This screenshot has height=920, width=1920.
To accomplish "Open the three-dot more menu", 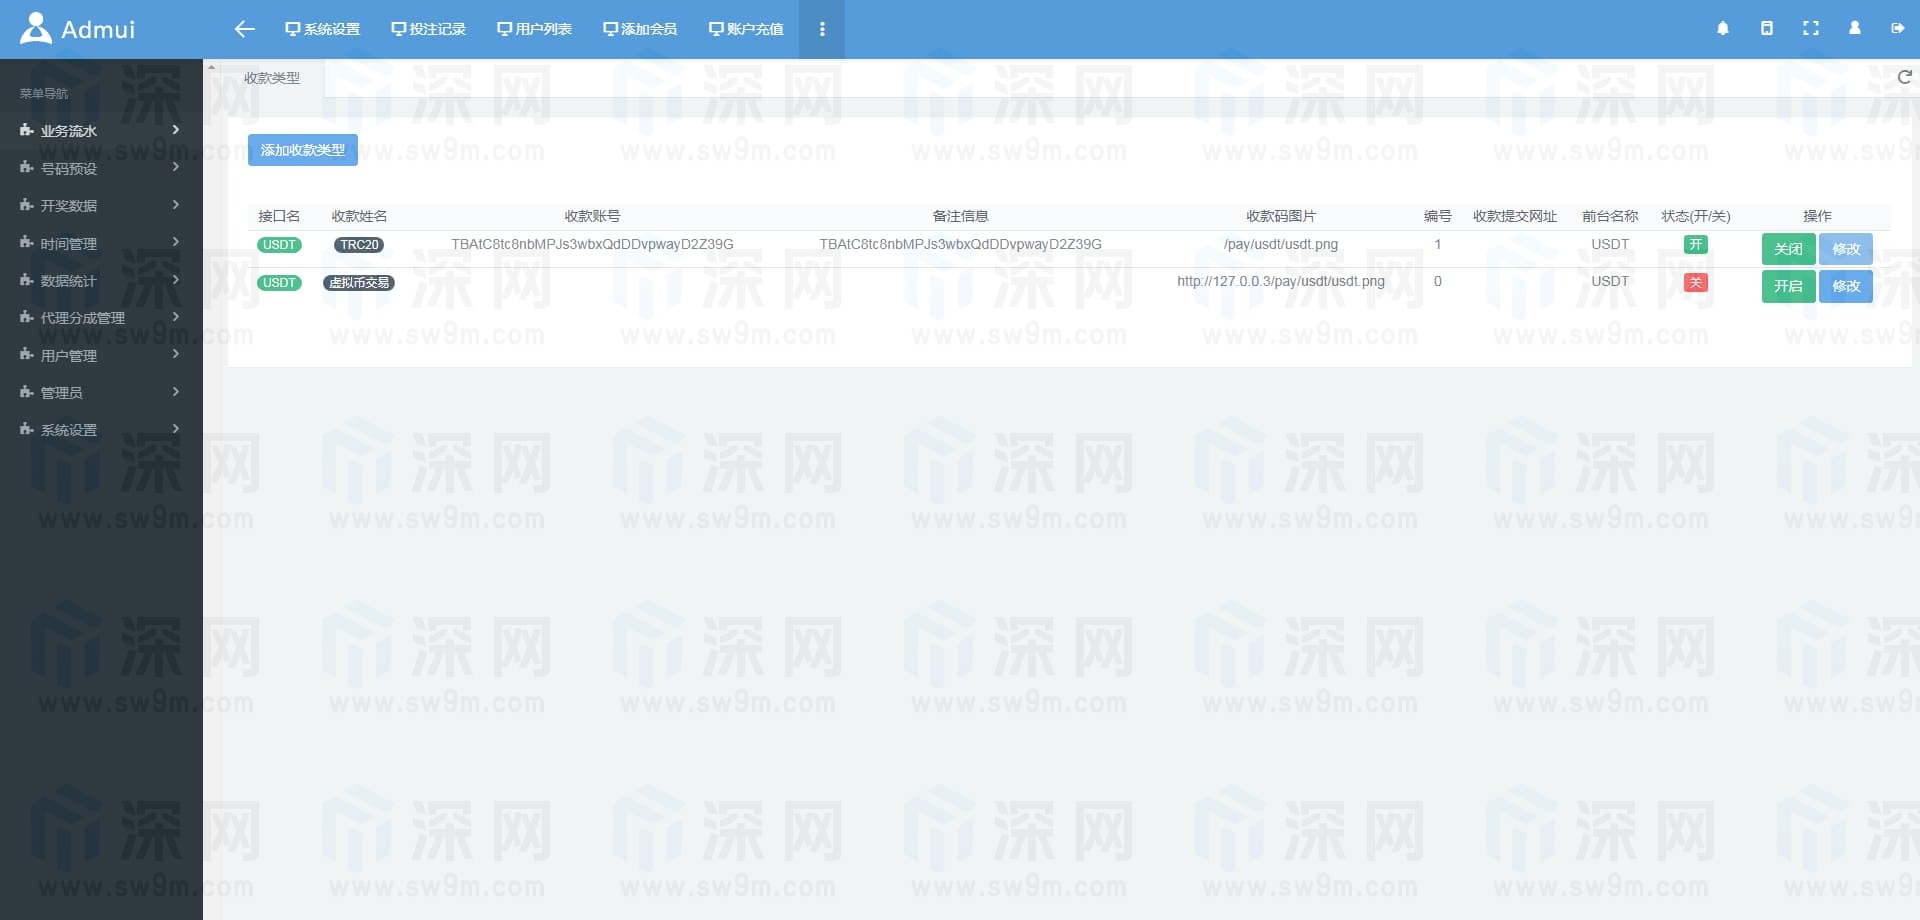I will click(x=822, y=29).
